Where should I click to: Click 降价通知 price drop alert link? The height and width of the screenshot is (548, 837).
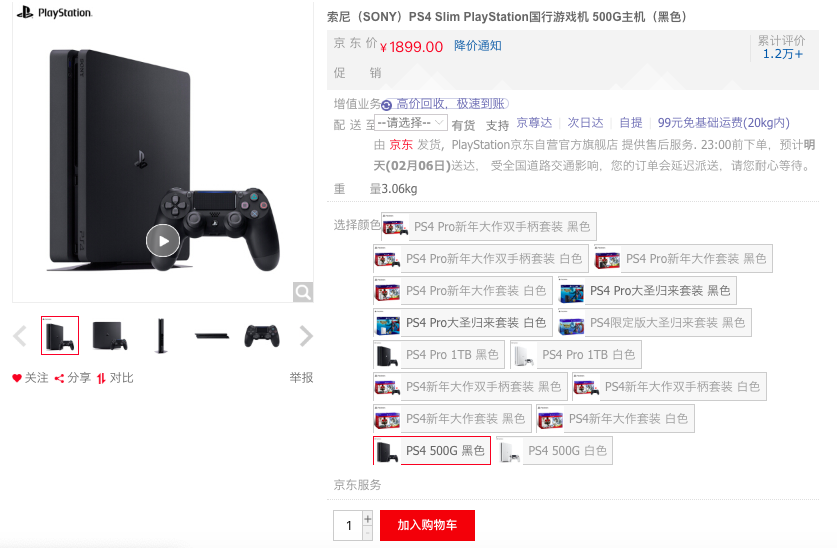(478, 46)
